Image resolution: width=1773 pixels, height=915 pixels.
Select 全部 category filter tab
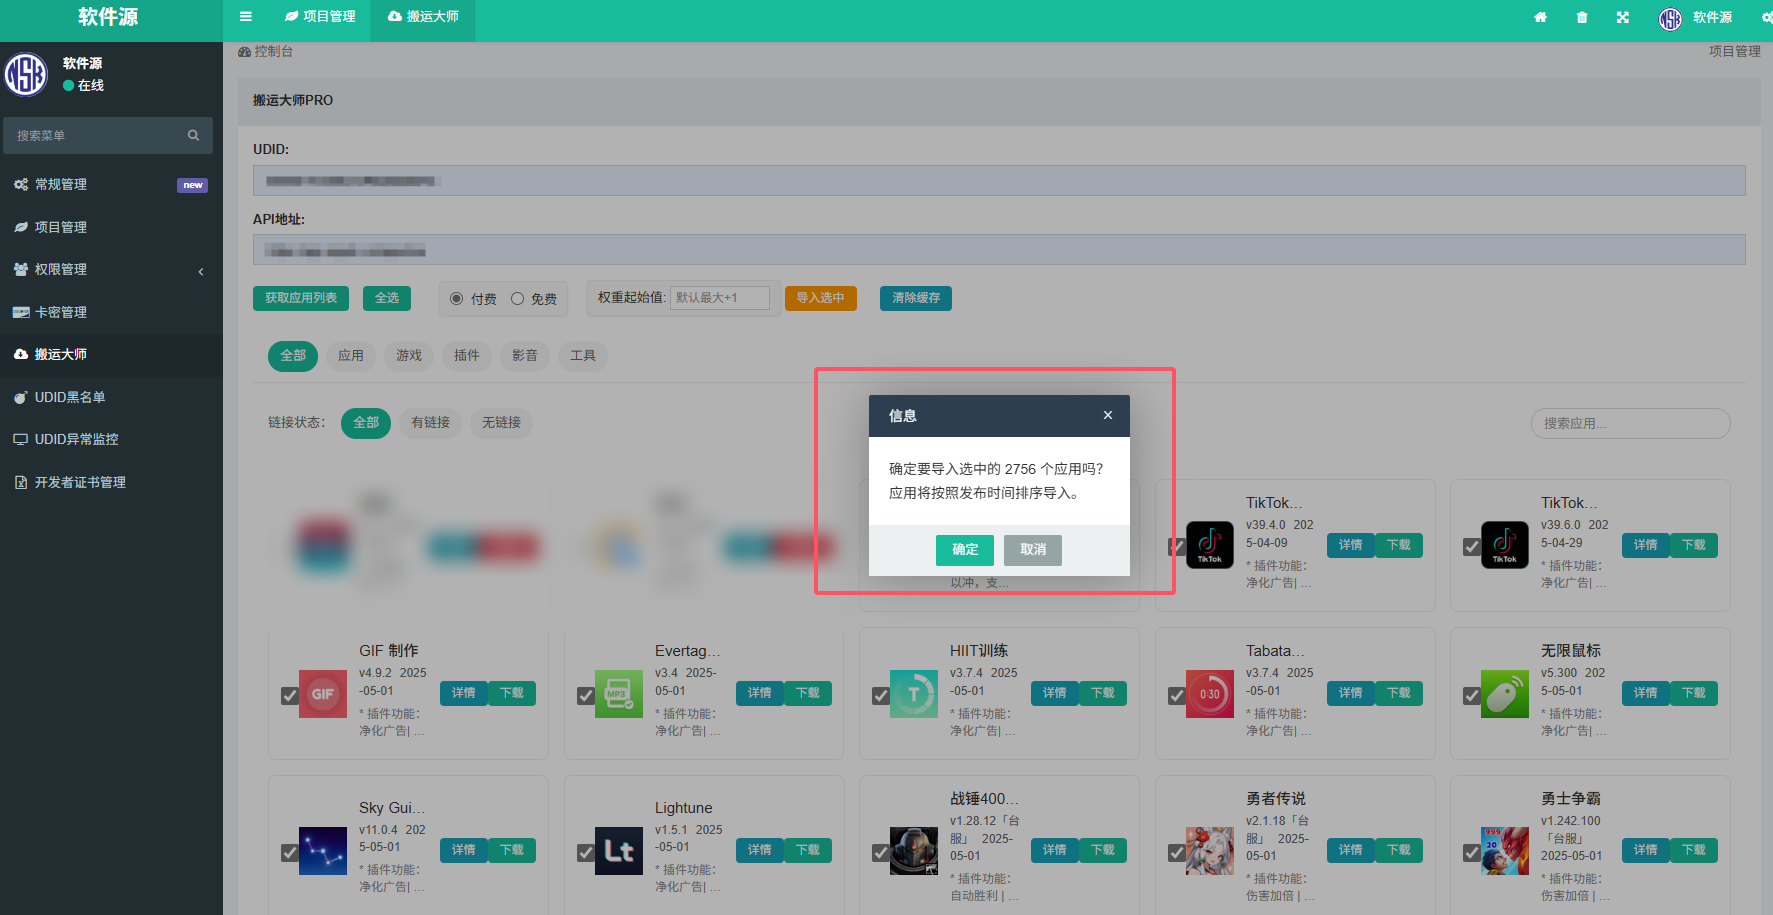[x=293, y=356]
